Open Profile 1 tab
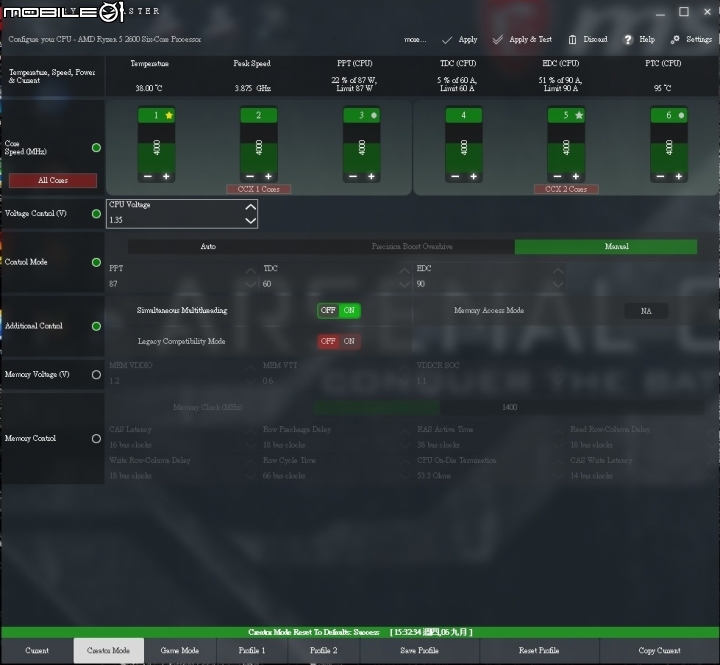Image resolution: width=720 pixels, height=665 pixels. pyautogui.click(x=252, y=650)
